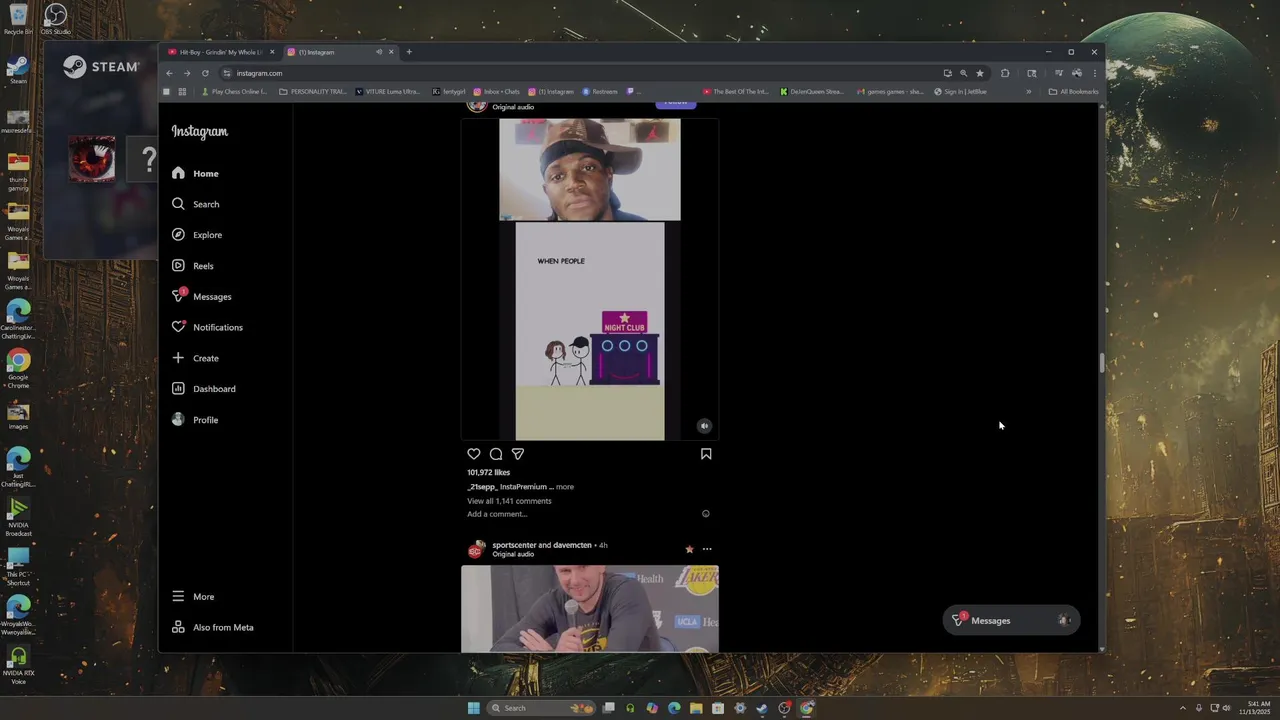Viewport: 1280px width, 720px height.
Task: Click the sportscenter avatar on the post
Action: (475, 550)
